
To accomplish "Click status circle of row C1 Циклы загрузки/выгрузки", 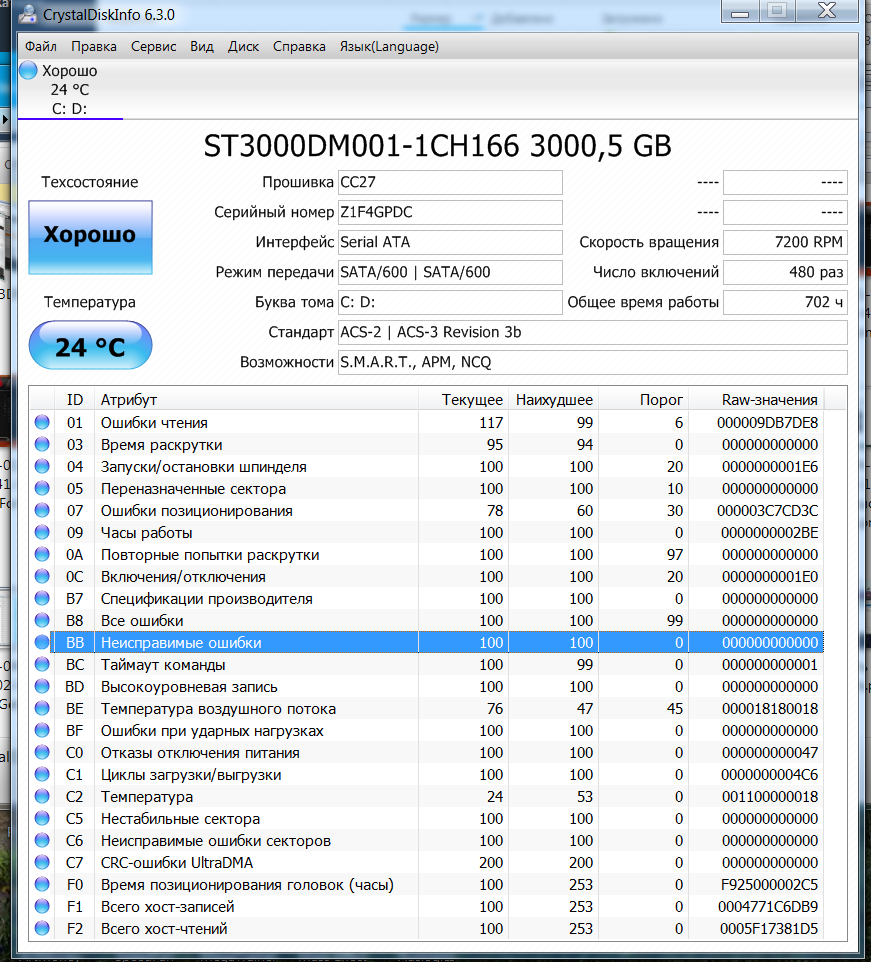I will tap(42, 774).
